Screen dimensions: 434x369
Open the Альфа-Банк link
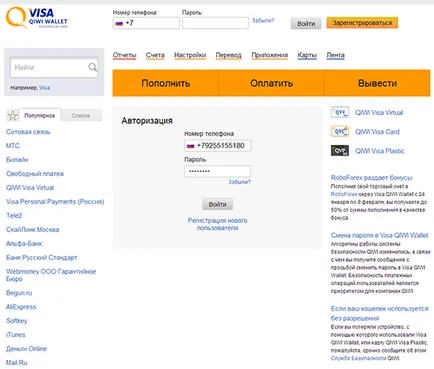pyautogui.click(x=24, y=244)
